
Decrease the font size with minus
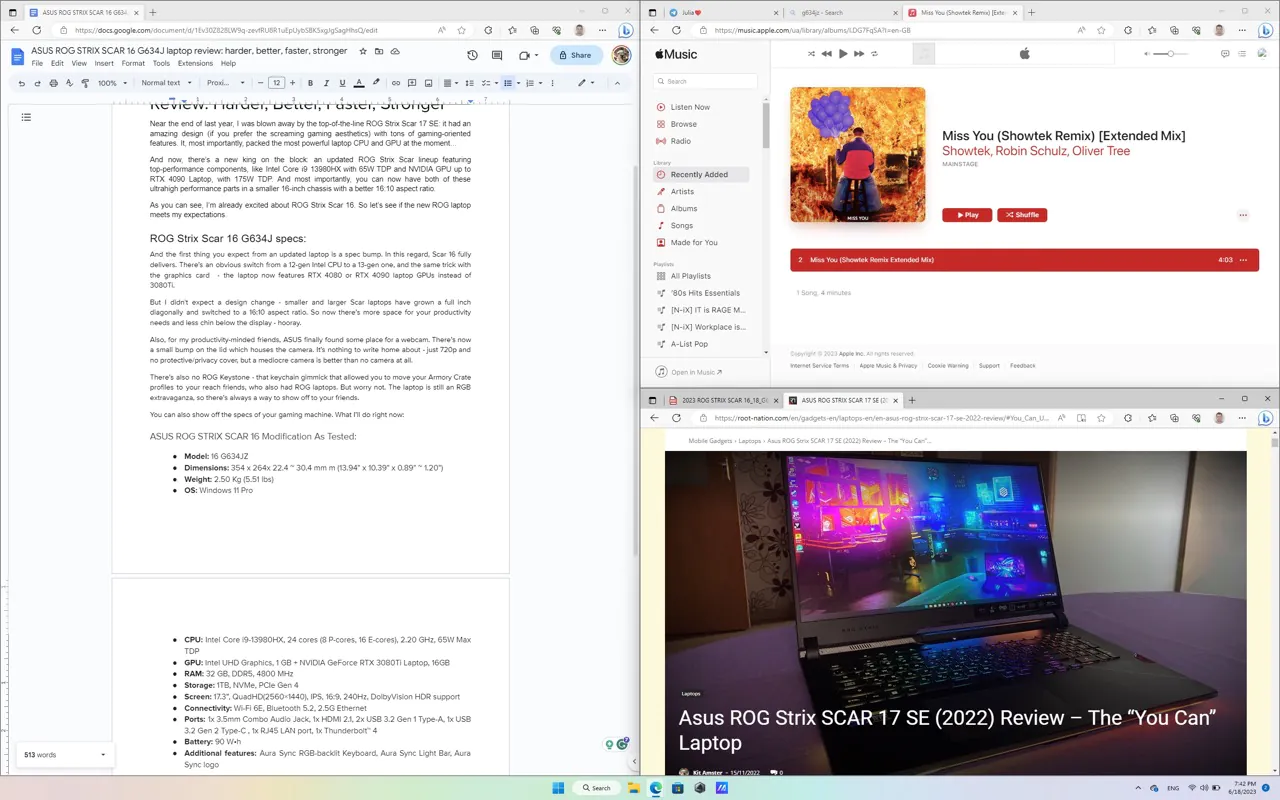pos(261,83)
